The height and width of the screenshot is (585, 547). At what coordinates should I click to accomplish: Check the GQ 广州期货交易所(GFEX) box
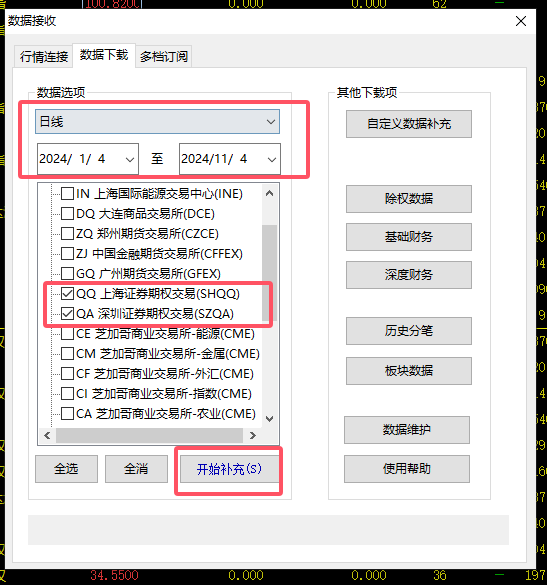click(x=67, y=273)
